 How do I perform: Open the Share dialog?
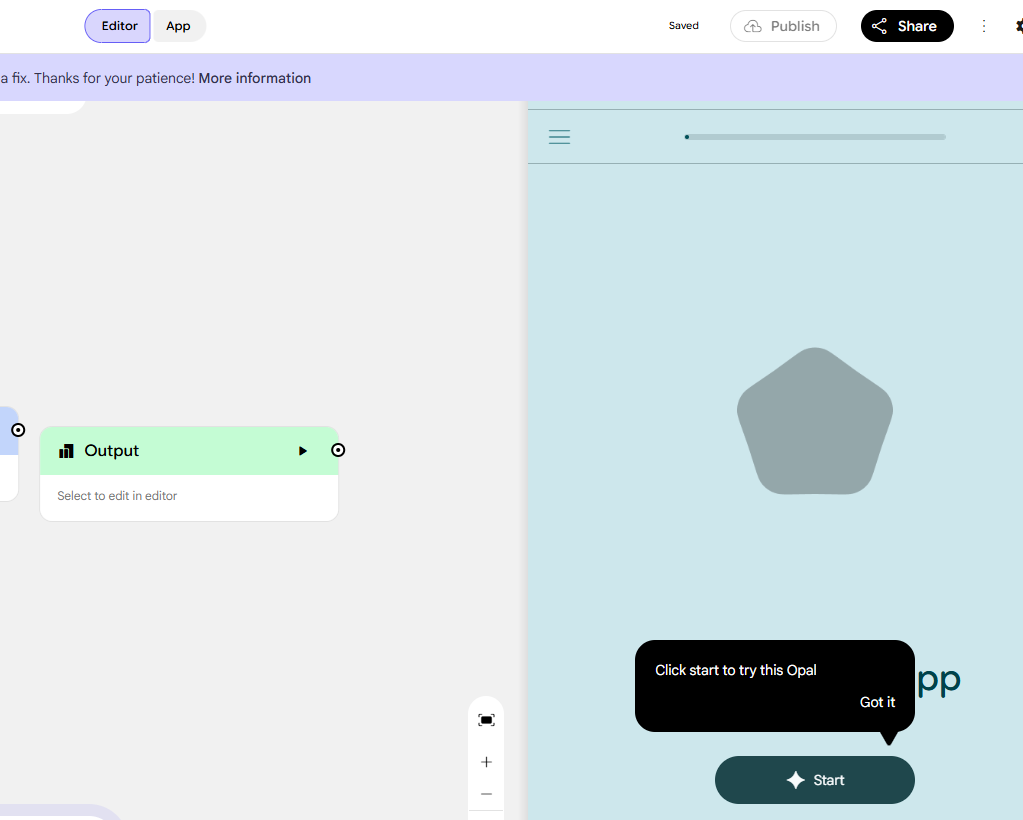coord(906,26)
